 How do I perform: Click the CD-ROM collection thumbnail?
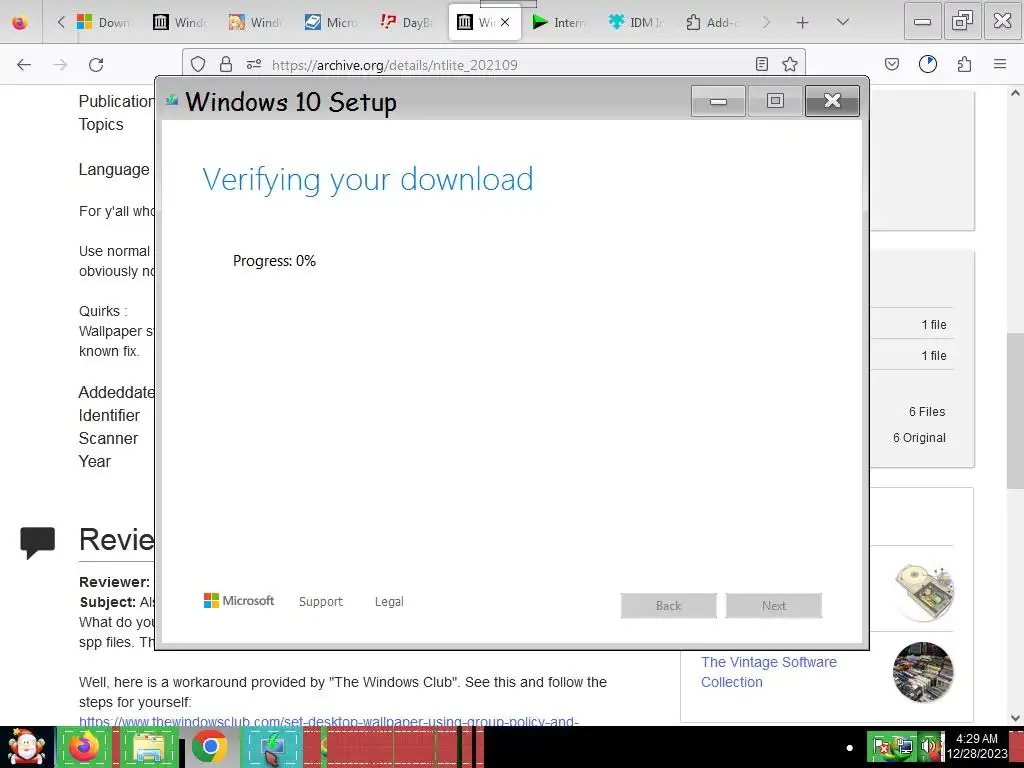click(925, 592)
